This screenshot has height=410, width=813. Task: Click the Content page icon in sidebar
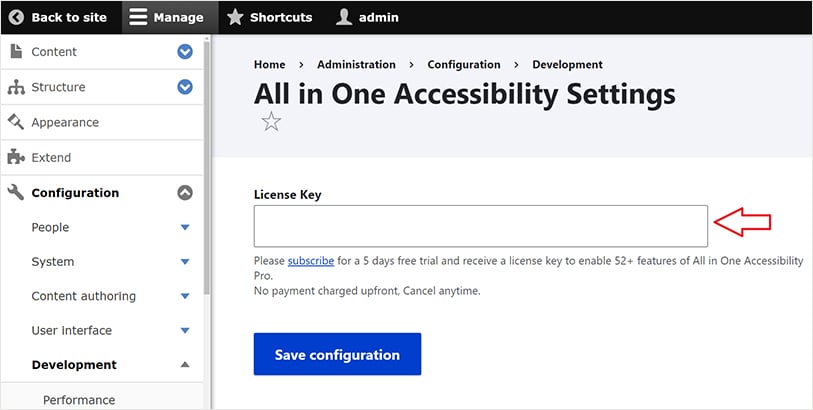click(15, 52)
